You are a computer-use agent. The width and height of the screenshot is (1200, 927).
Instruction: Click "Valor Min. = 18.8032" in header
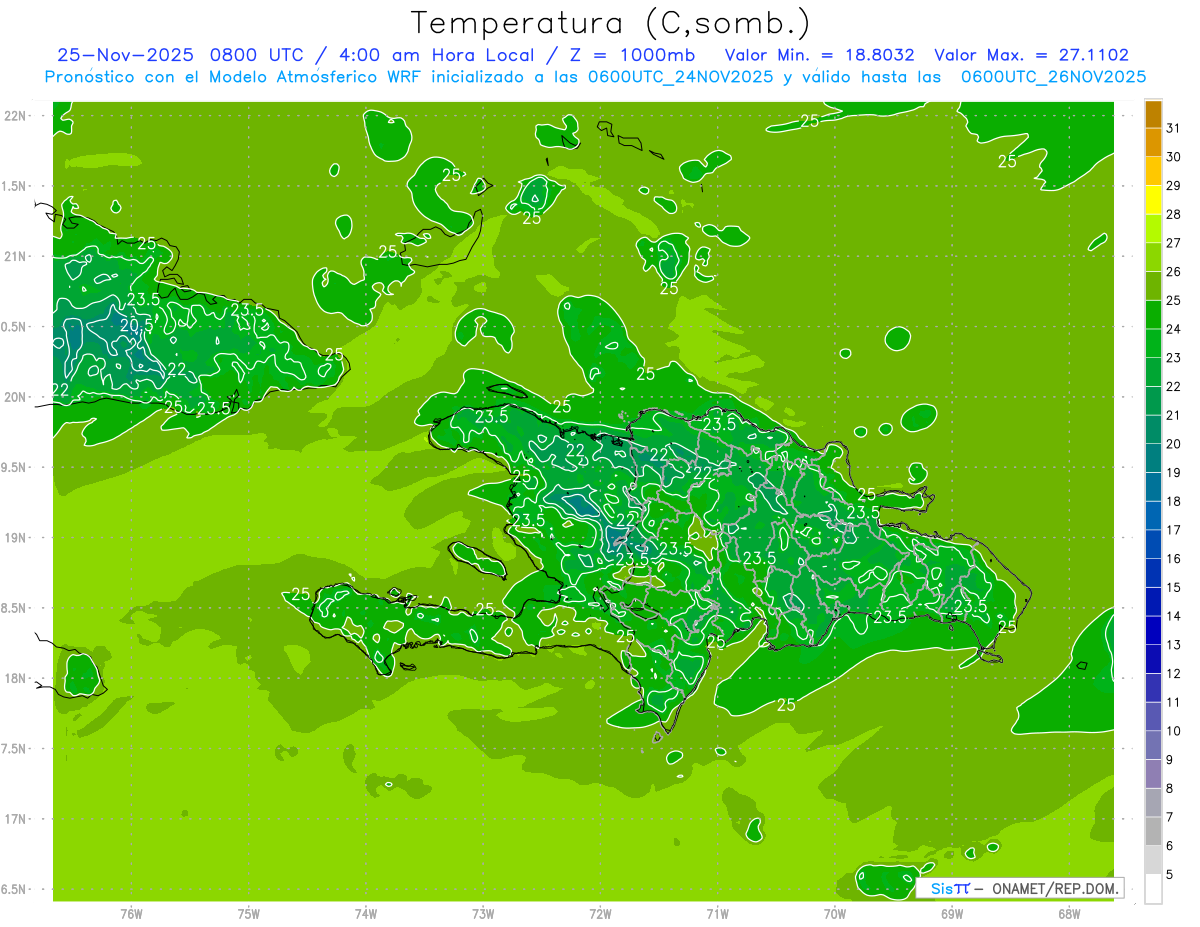click(x=820, y=55)
